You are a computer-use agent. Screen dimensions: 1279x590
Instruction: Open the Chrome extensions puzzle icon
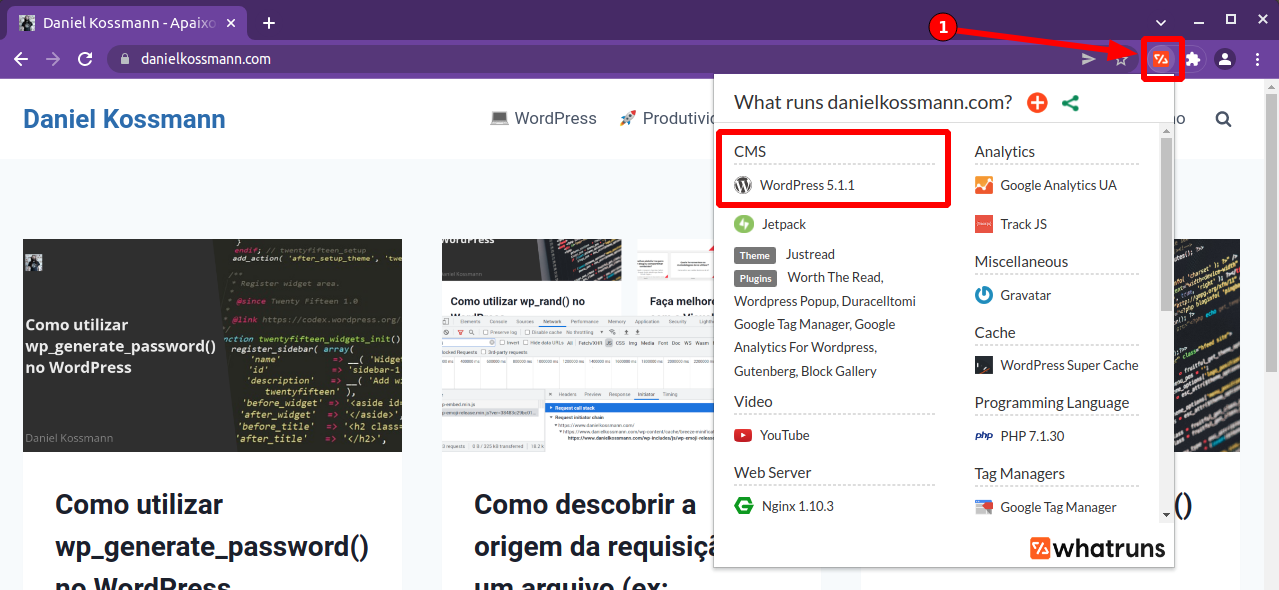[1193, 59]
